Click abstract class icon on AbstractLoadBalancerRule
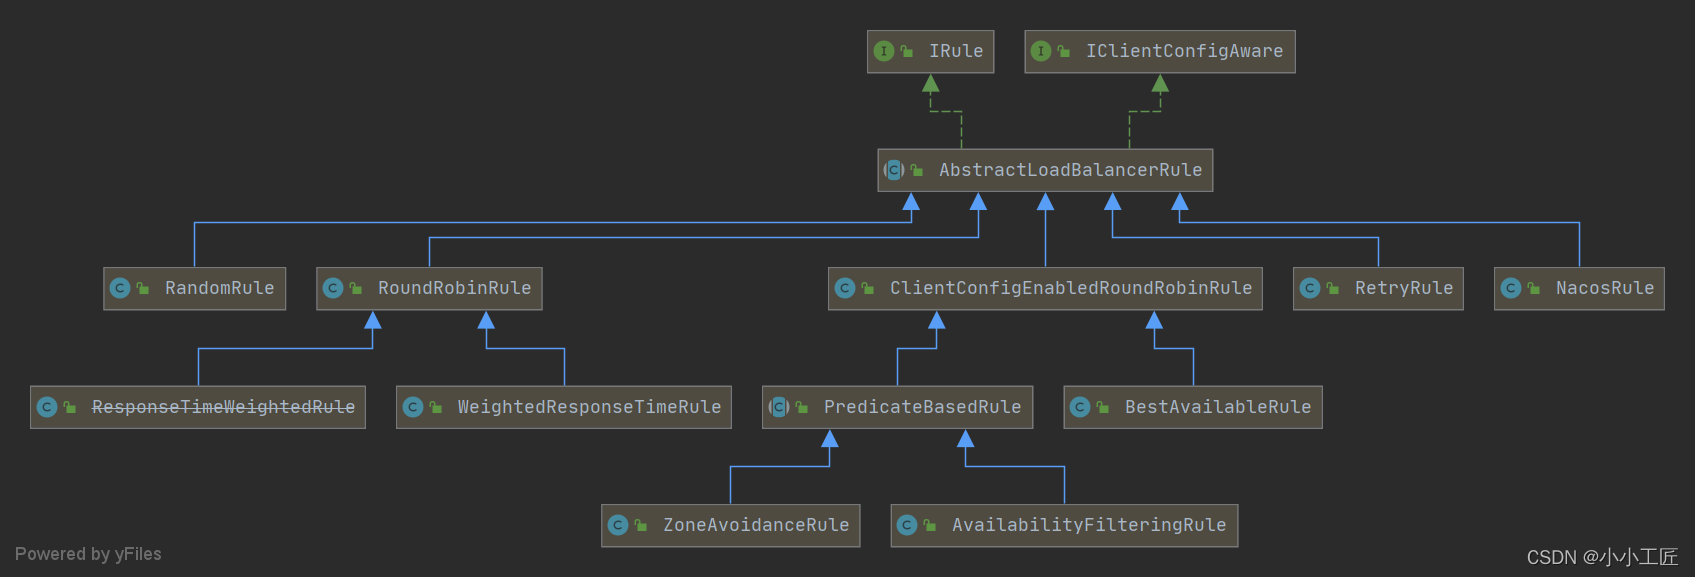The width and height of the screenshot is (1695, 577). pyautogui.click(x=894, y=170)
